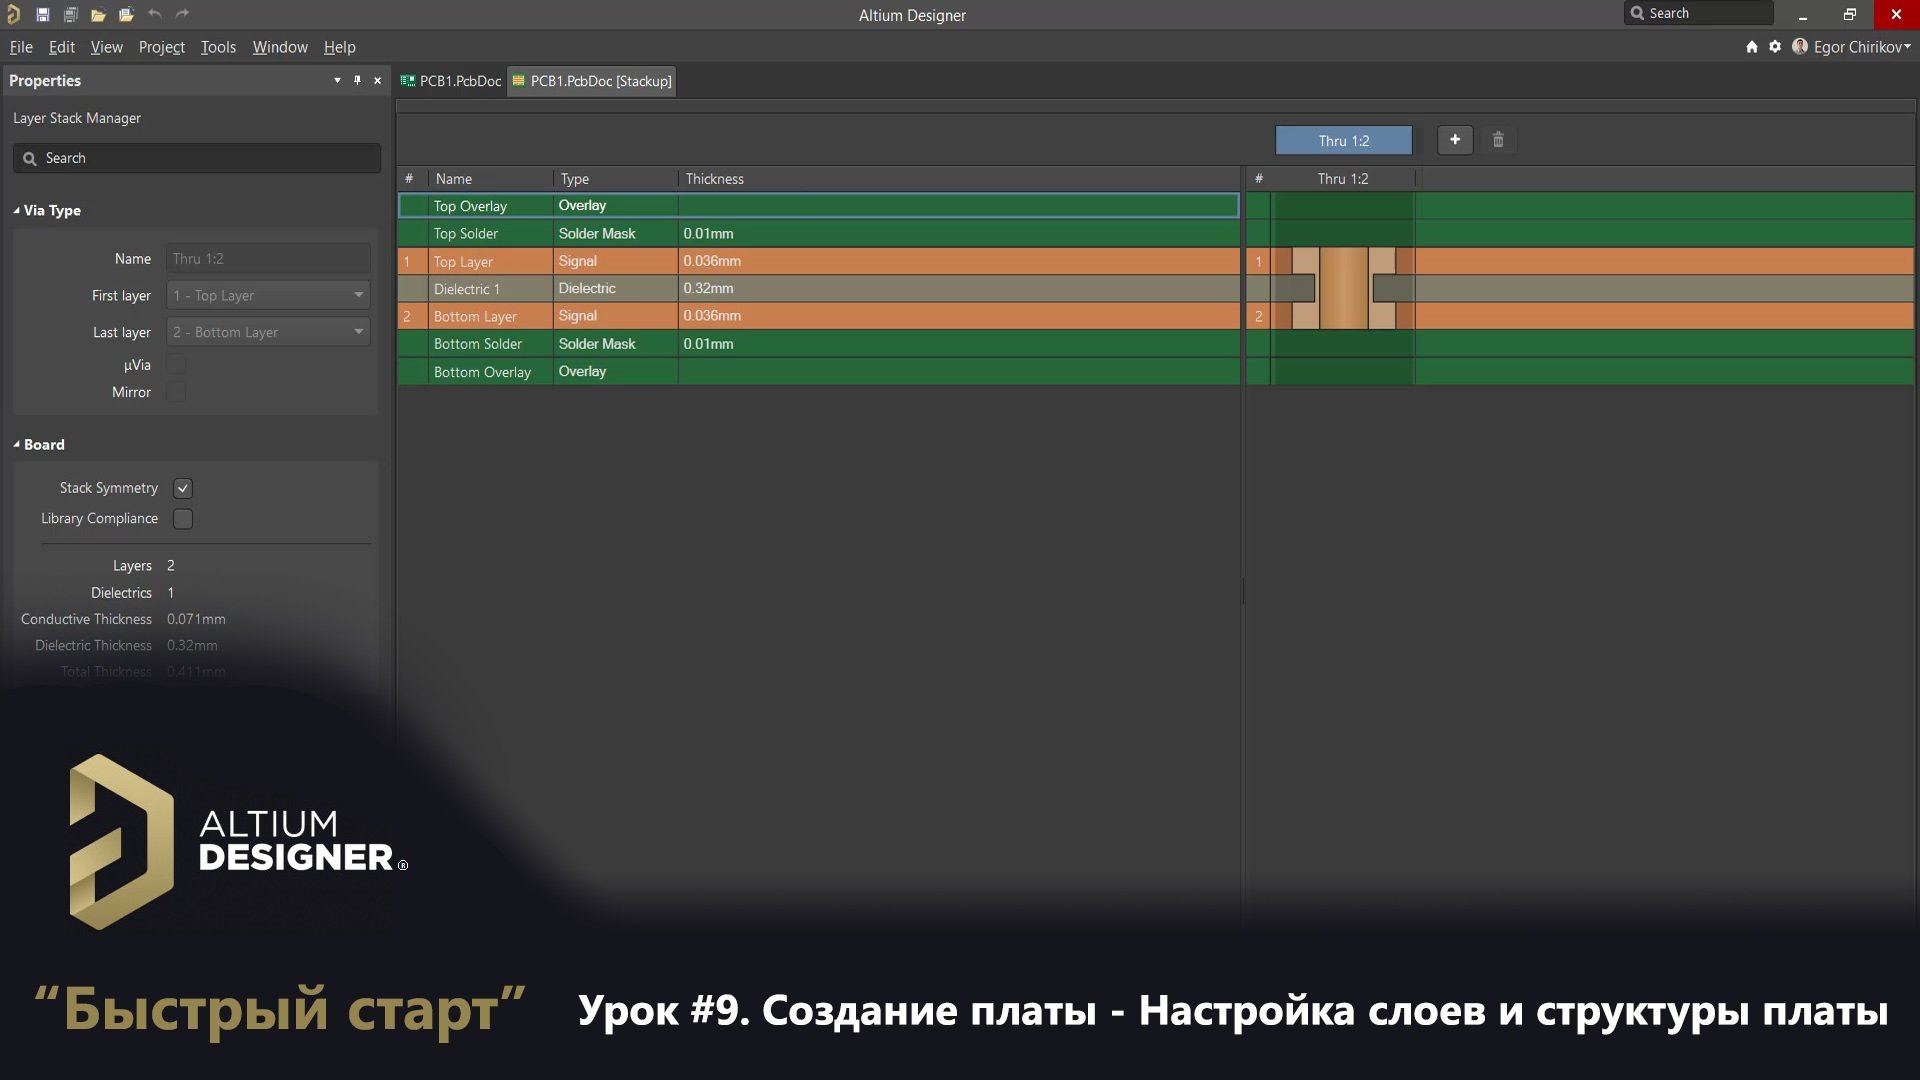Enable the µVia option
The image size is (1920, 1080).
pyautogui.click(x=176, y=364)
